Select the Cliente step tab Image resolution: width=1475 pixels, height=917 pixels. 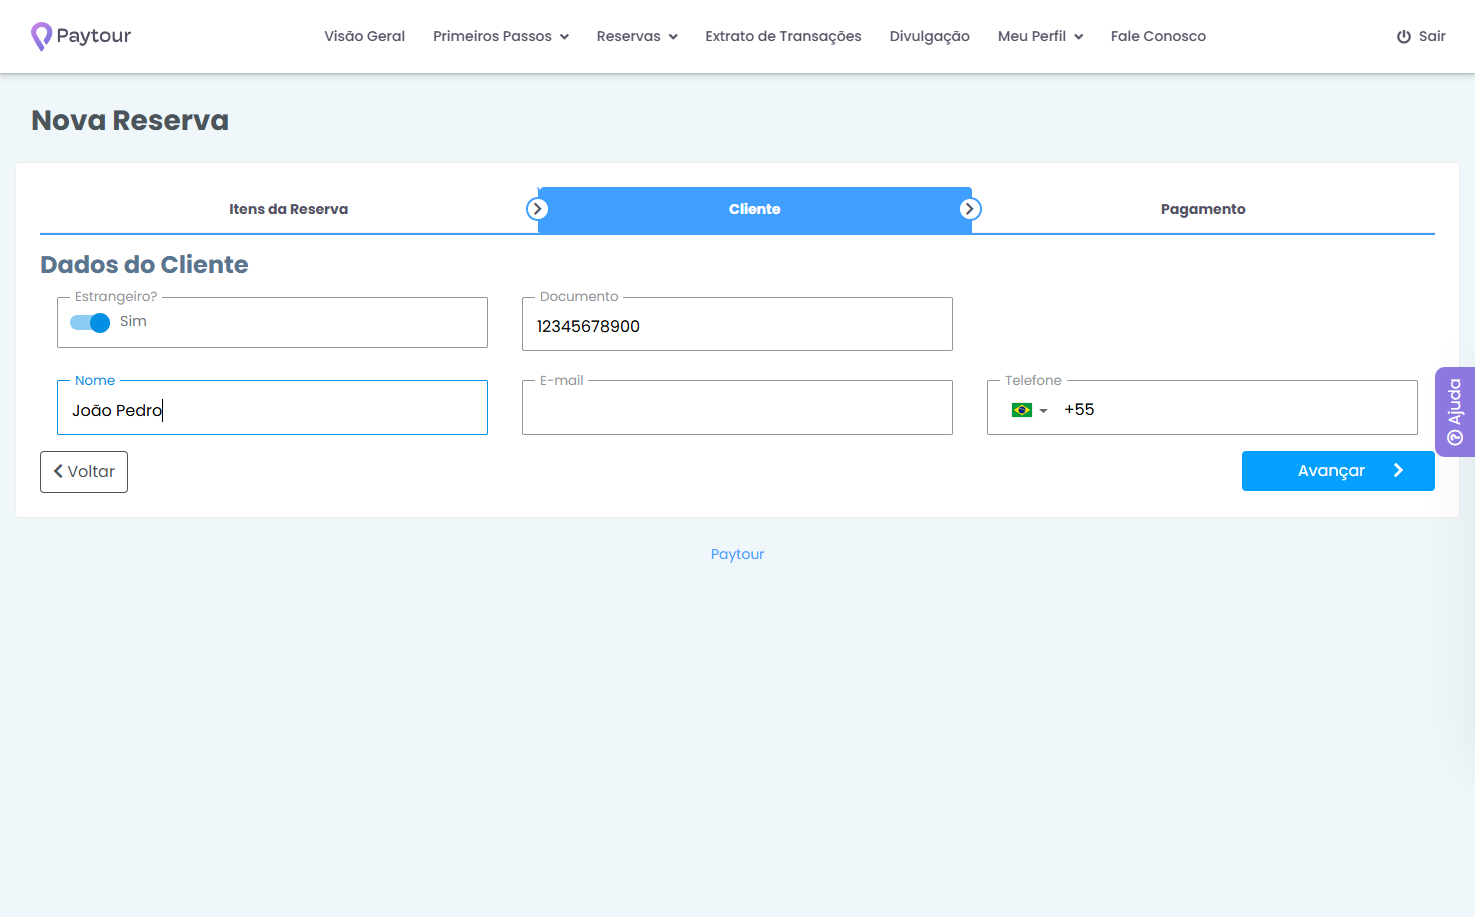click(755, 209)
